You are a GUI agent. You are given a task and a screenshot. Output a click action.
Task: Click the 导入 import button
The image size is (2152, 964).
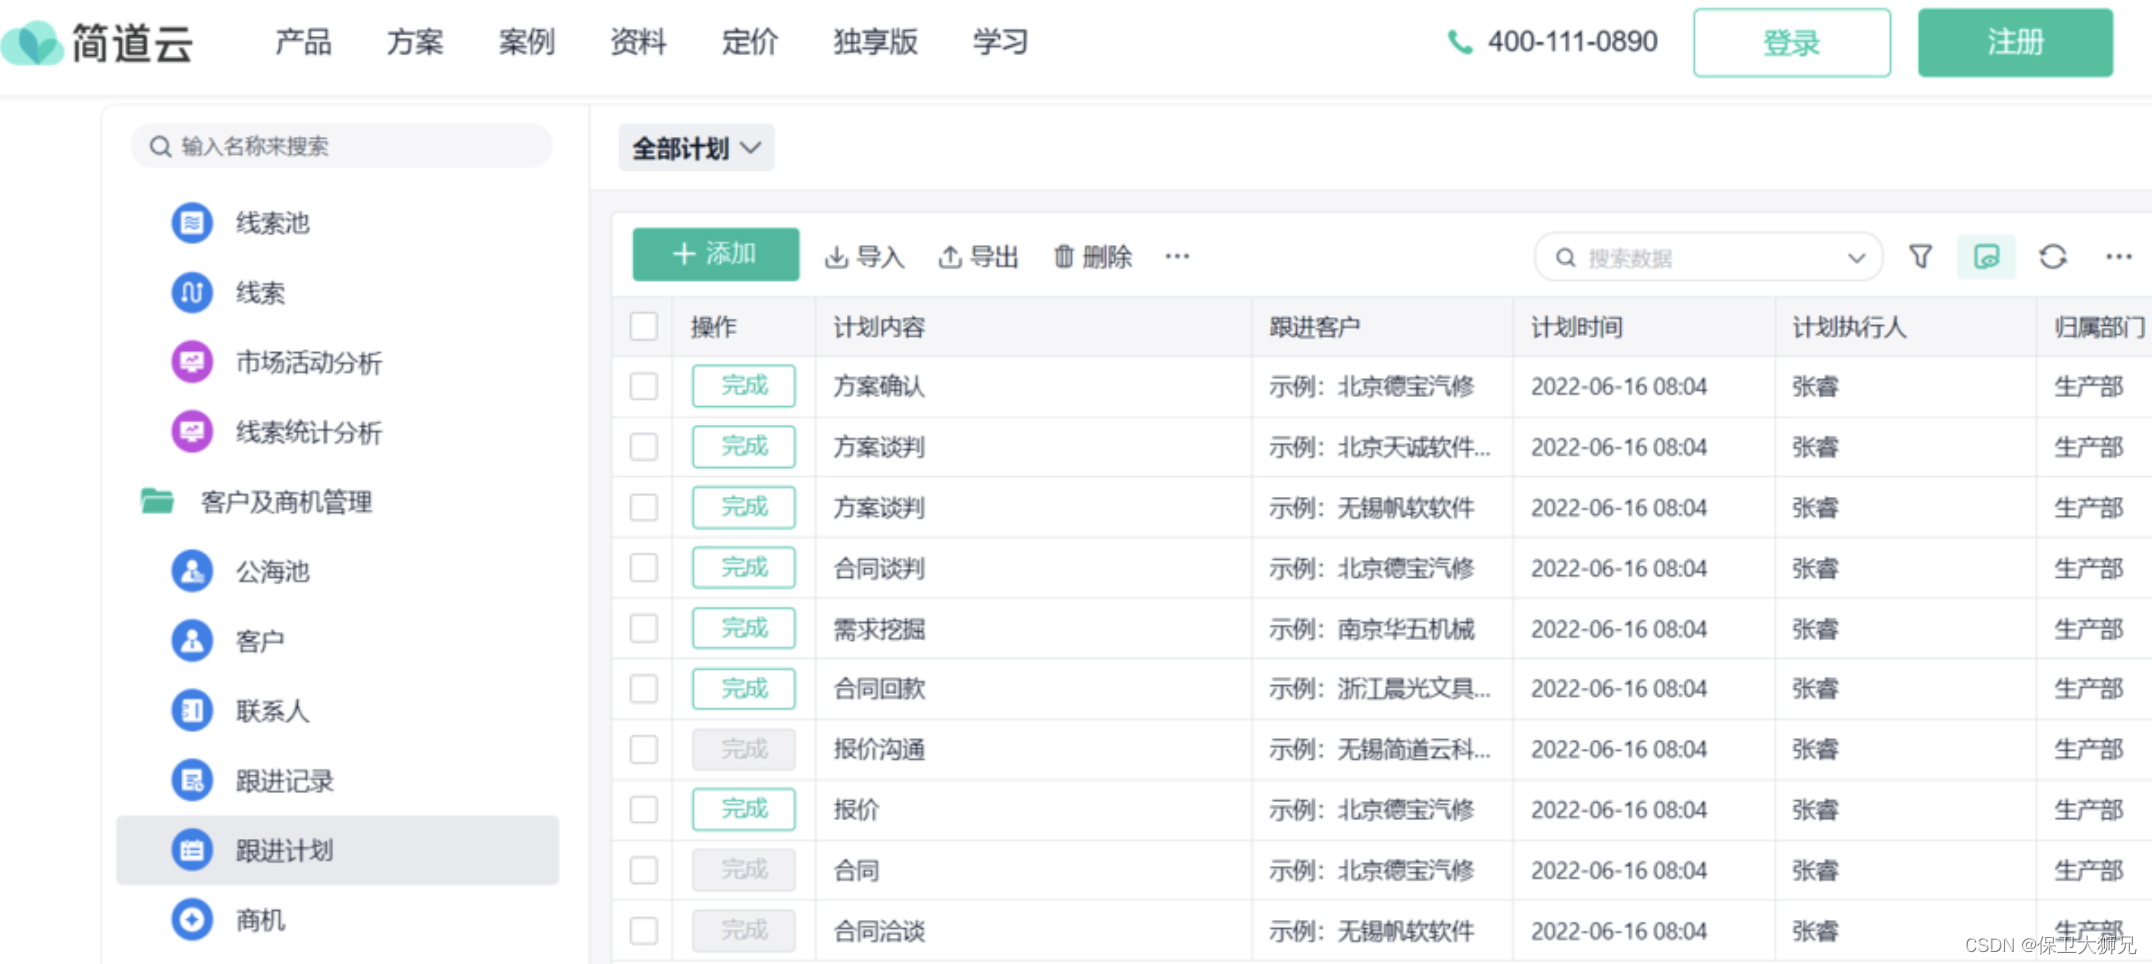864,257
